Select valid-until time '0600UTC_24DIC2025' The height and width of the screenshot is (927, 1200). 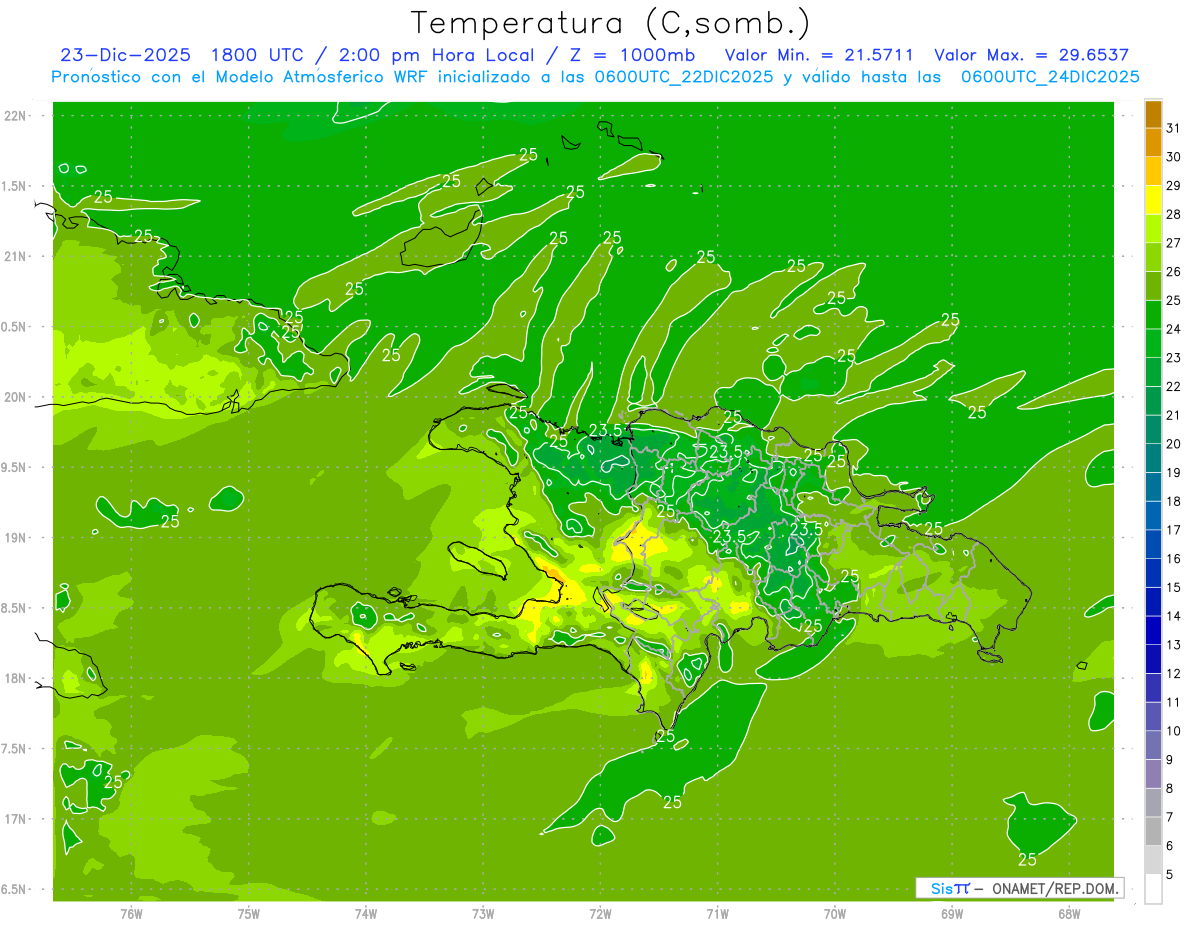[1050, 77]
